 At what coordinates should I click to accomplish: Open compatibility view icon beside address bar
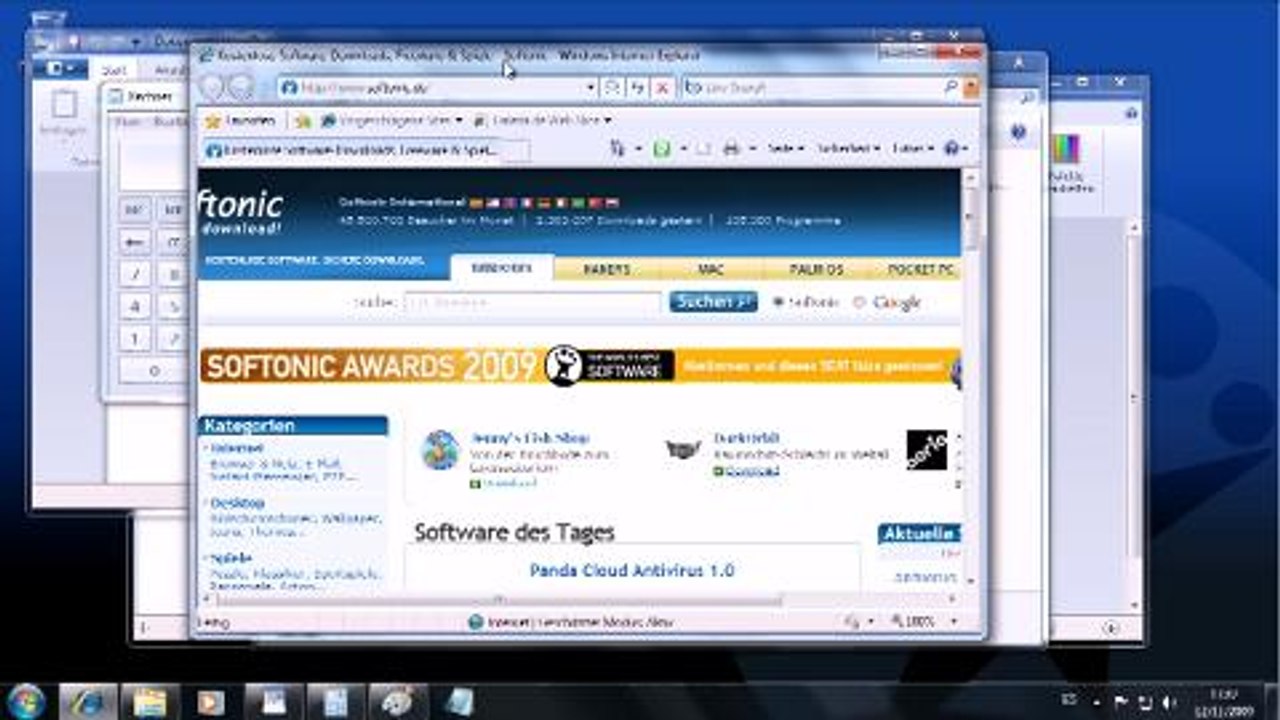613,88
